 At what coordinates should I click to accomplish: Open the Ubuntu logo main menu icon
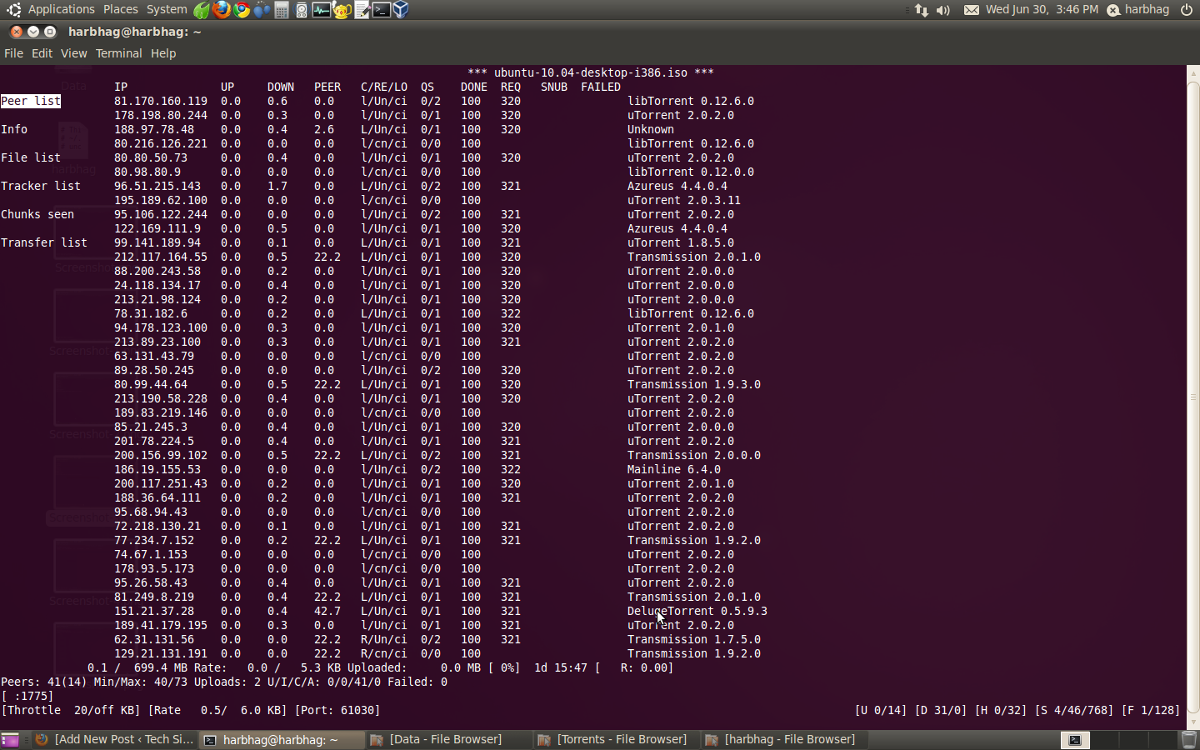pyautogui.click(x=13, y=9)
